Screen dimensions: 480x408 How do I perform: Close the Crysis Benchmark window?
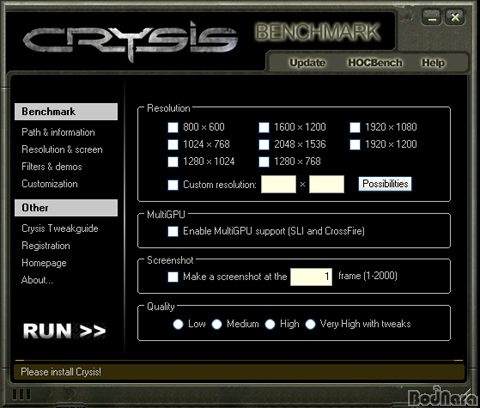(x=455, y=17)
